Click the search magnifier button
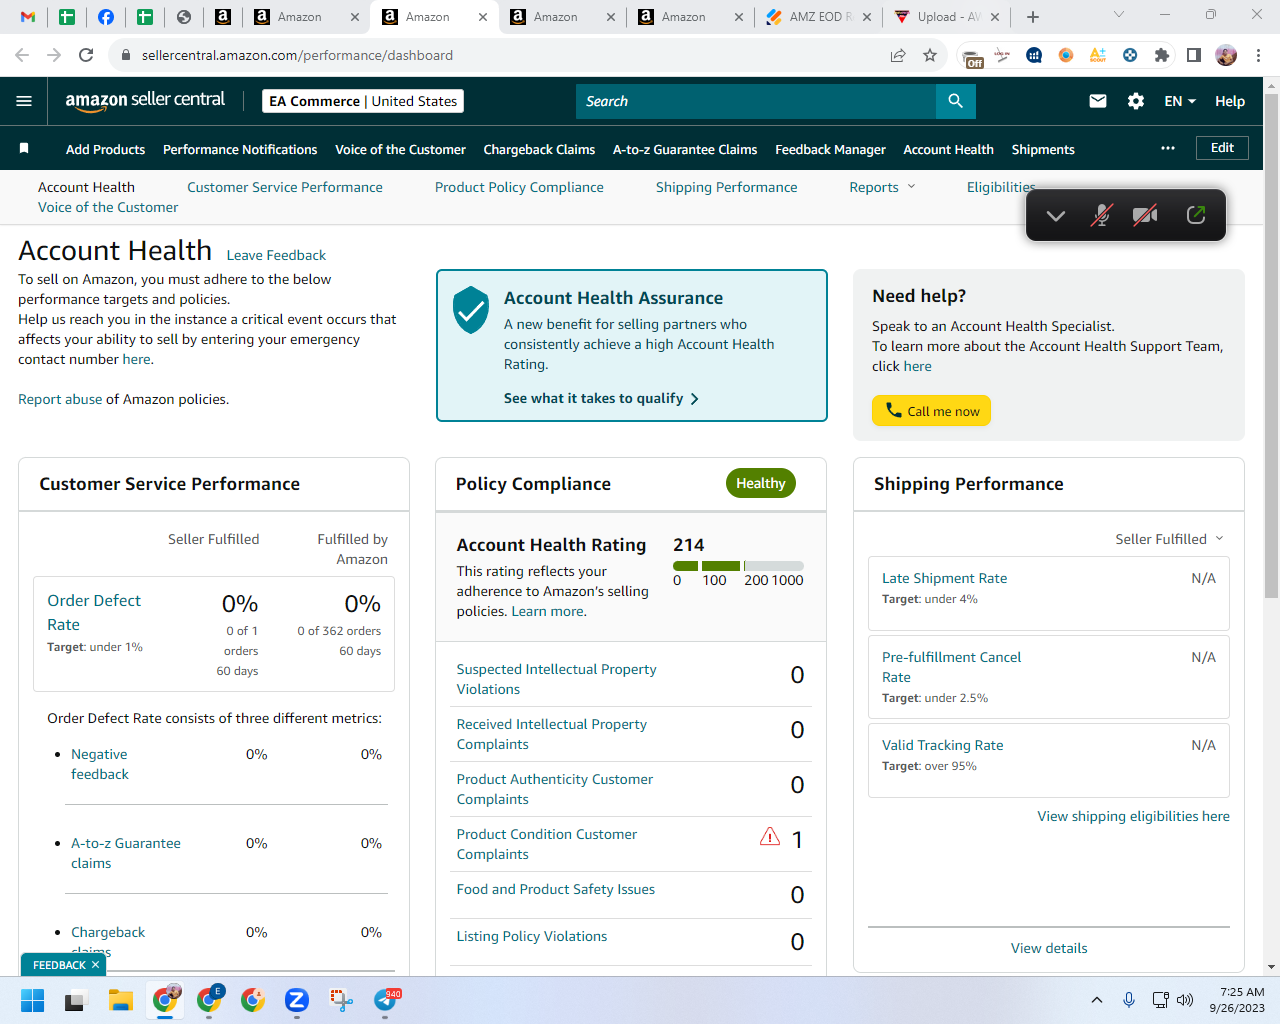Screen dimensions: 1280x1024 pyautogui.click(x=956, y=101)
